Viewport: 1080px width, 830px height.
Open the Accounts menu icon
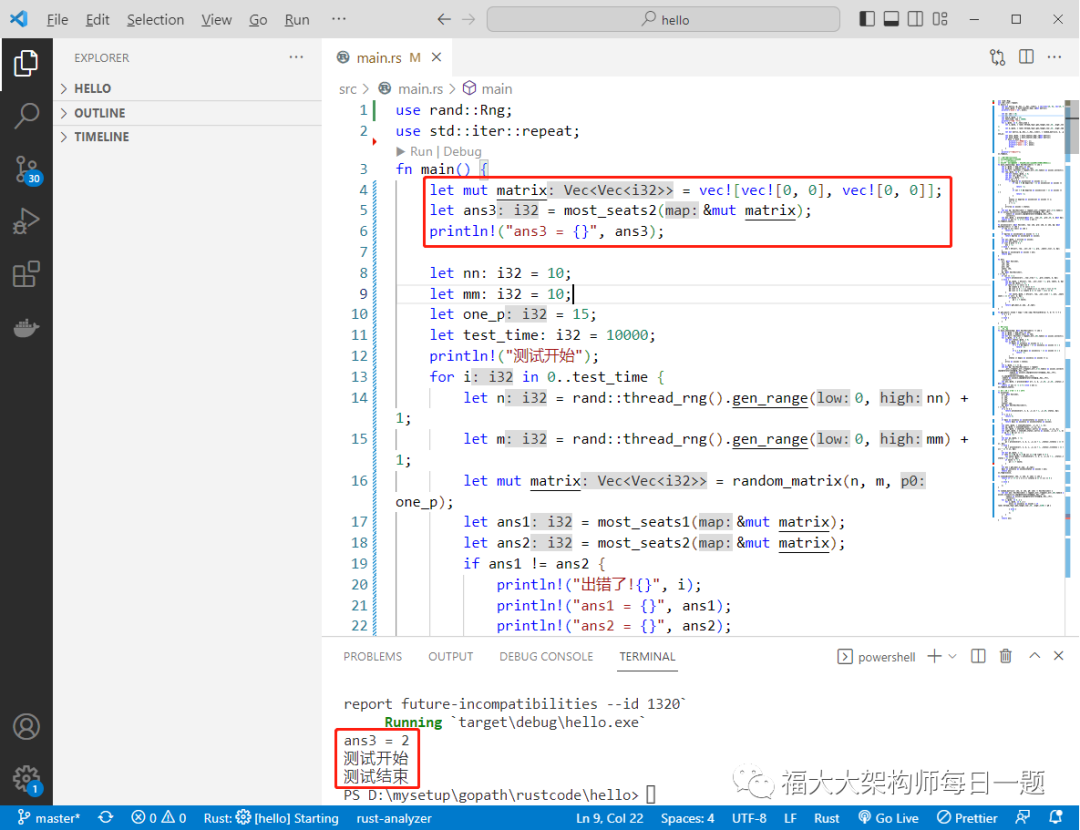[26, 727]
